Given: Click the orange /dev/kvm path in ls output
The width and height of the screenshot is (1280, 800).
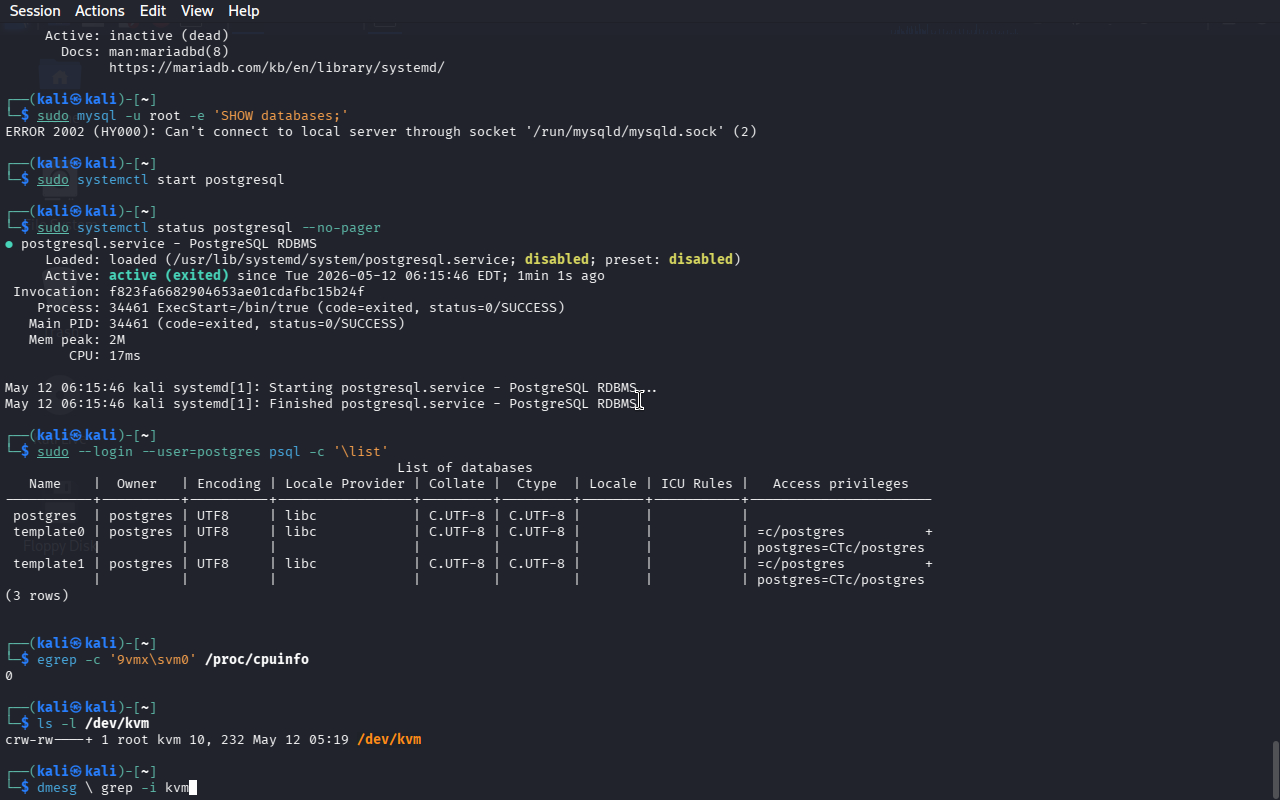Looking at the screenshot, I should 389,740.
